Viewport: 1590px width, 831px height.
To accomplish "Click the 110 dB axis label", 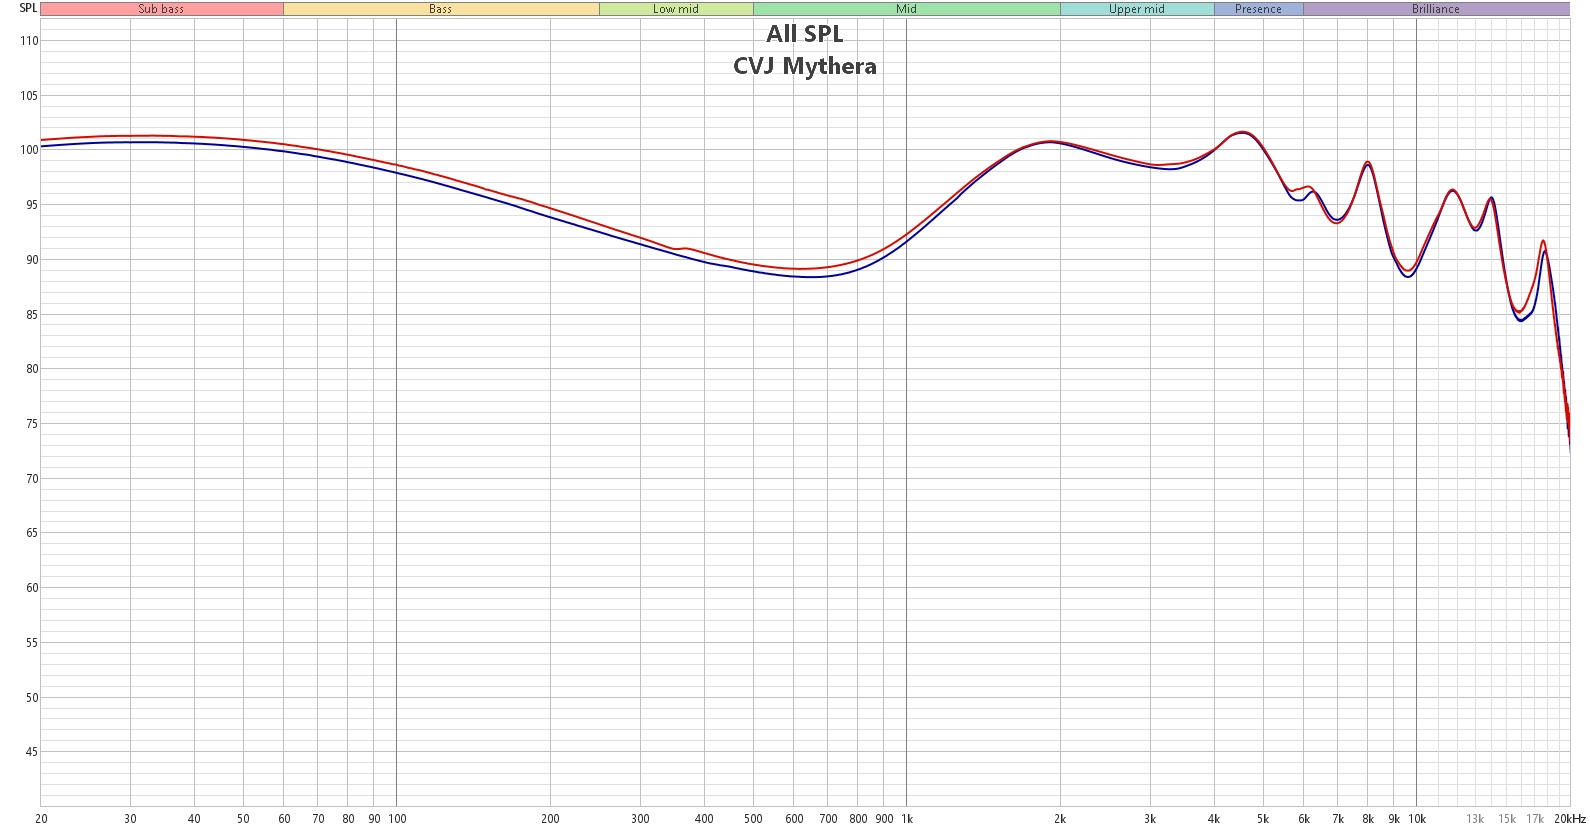I will (x=29, y=41).
